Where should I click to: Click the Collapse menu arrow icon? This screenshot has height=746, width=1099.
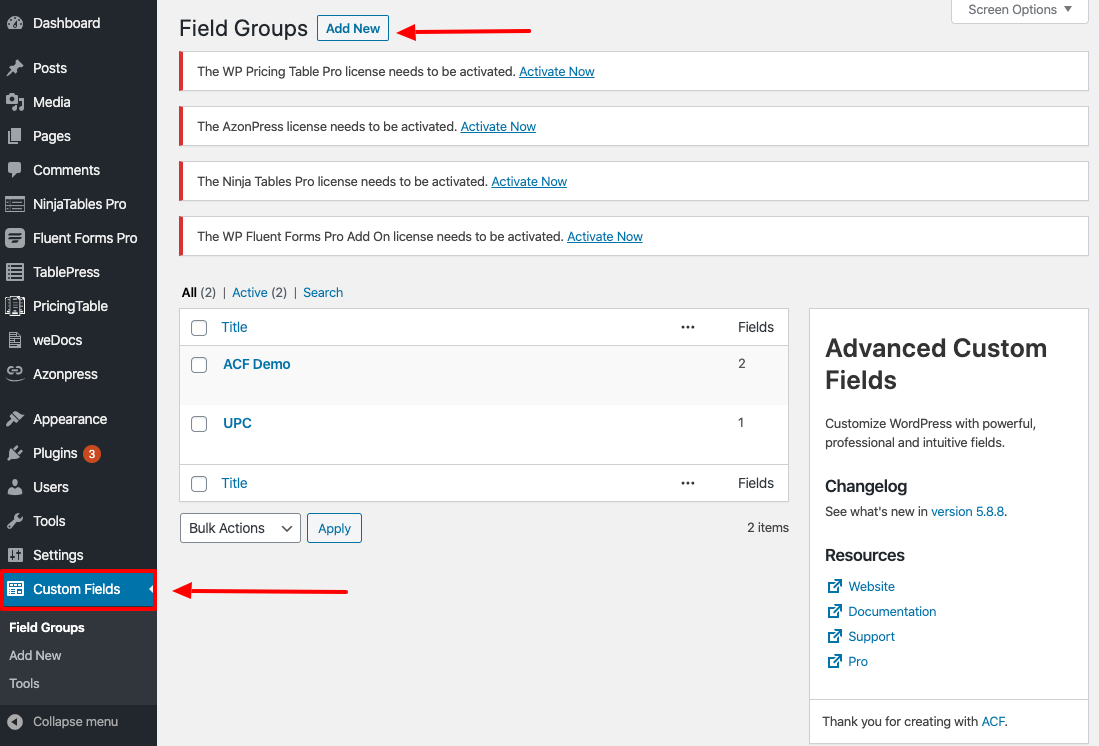pos(15,721)
